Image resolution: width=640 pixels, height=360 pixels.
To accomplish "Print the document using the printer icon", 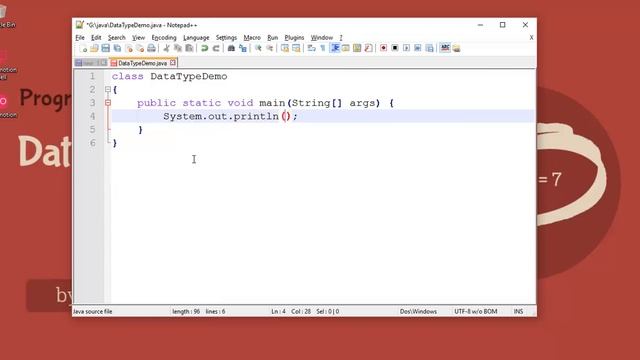I will click(151, 48).
